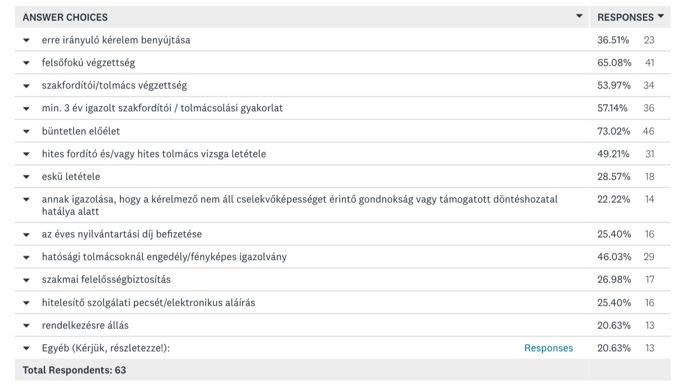The width and height of the screenshot is (692, 384).
Task: Open dropdown arrow beside 'szakfordítói/tolmács végzettség'
Action: tap(26, 86)
